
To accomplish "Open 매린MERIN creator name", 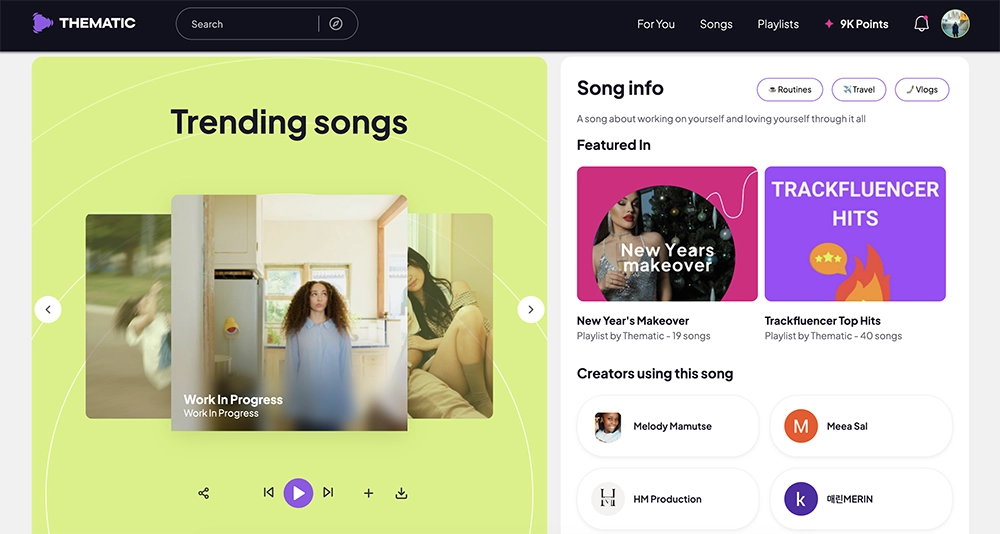I will click(x=849, y=499).
